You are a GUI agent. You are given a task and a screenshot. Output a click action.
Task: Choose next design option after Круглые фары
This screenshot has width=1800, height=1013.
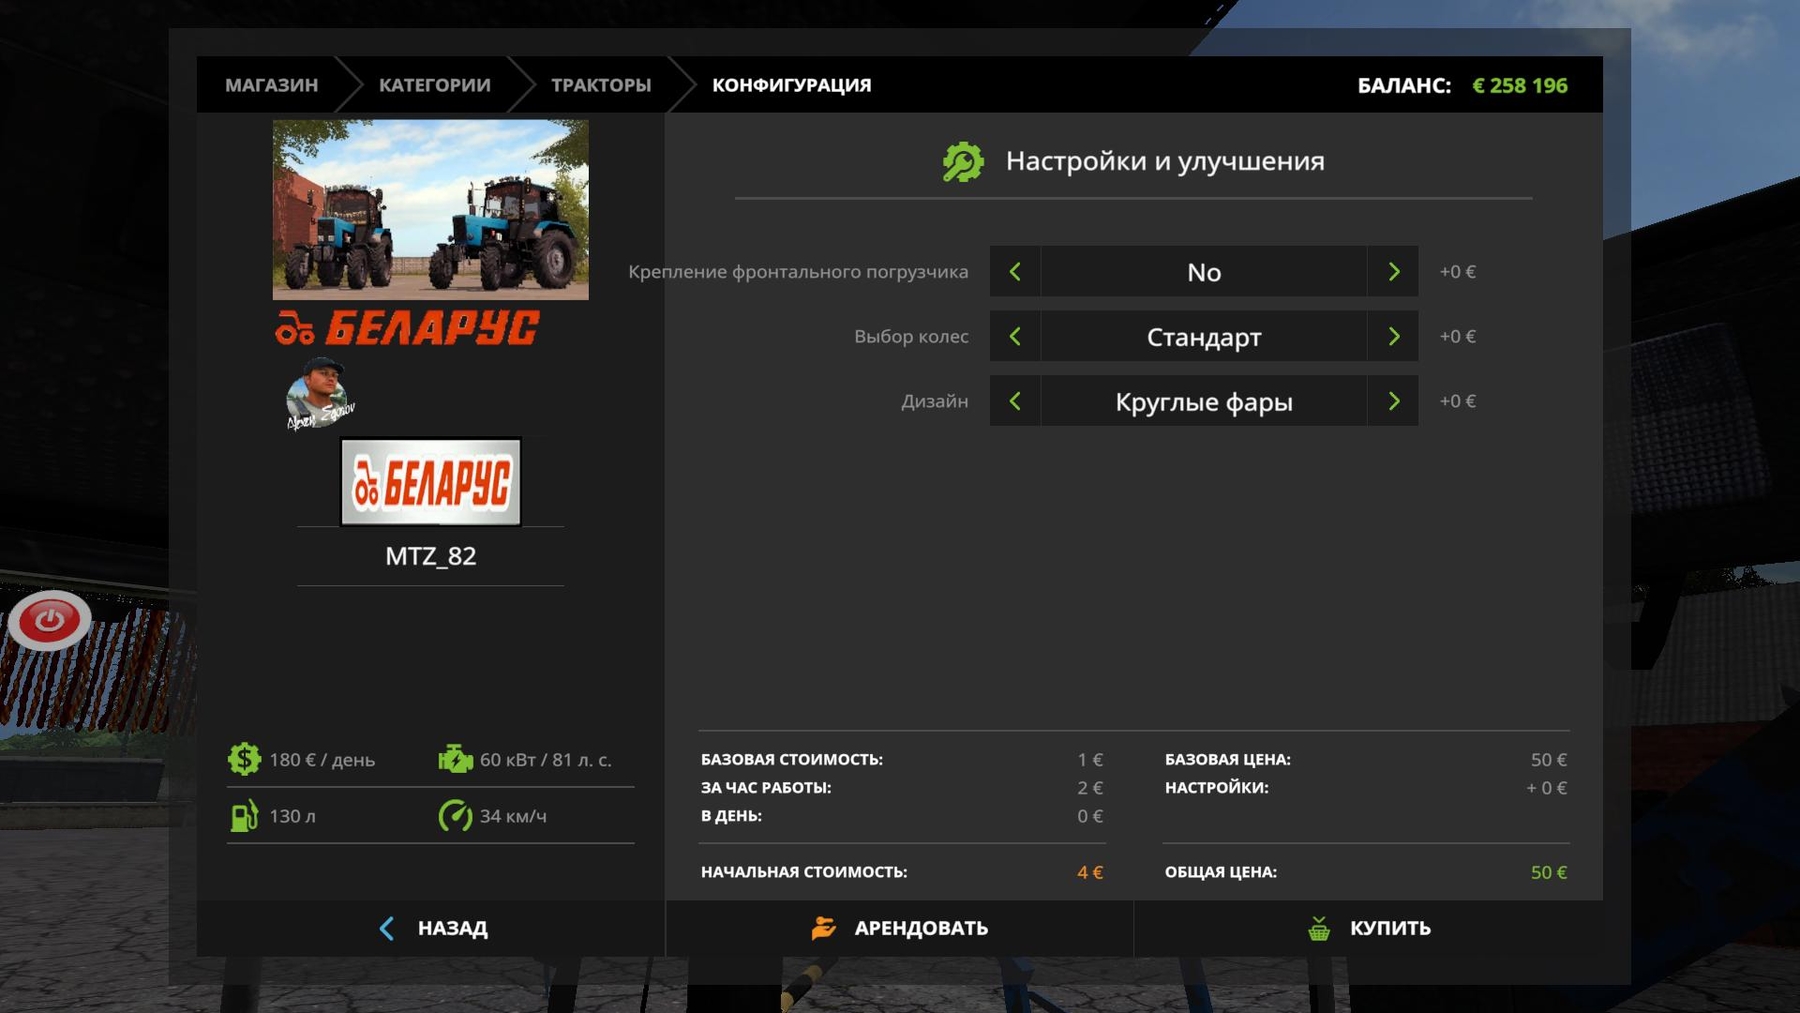coord(1393,401)
